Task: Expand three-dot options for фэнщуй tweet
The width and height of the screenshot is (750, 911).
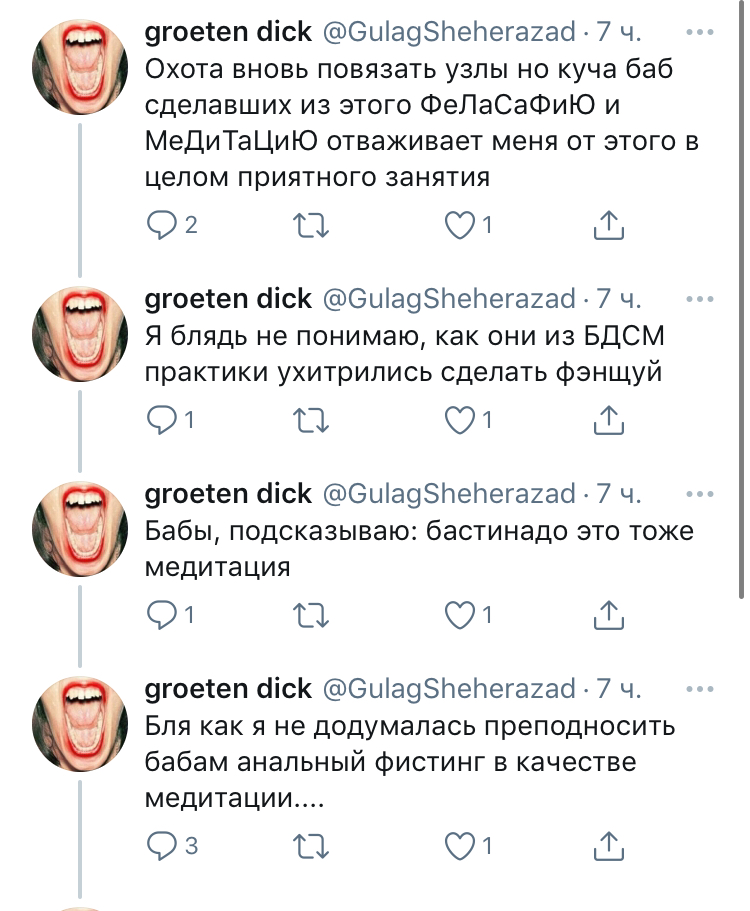Action: pyautogui.click(x=707, y=299)
